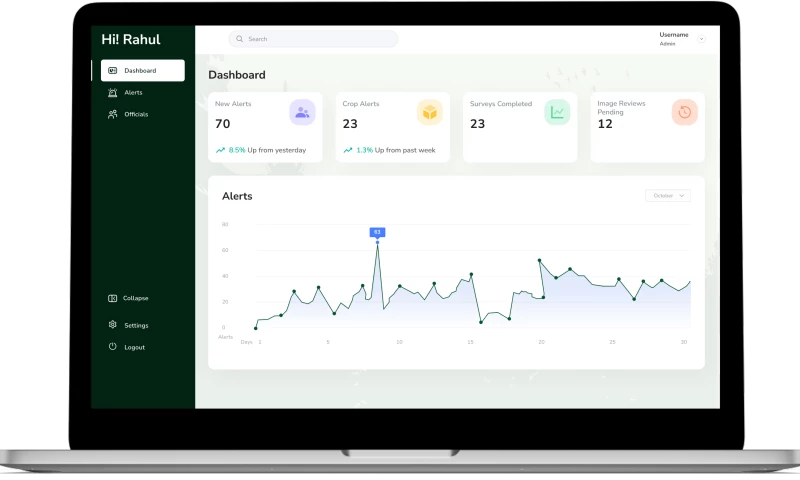Image resolution: width=800 pixels, height=480 pixels.
Task: Click the Dashboard monitor icon
Action: [113, 70]
